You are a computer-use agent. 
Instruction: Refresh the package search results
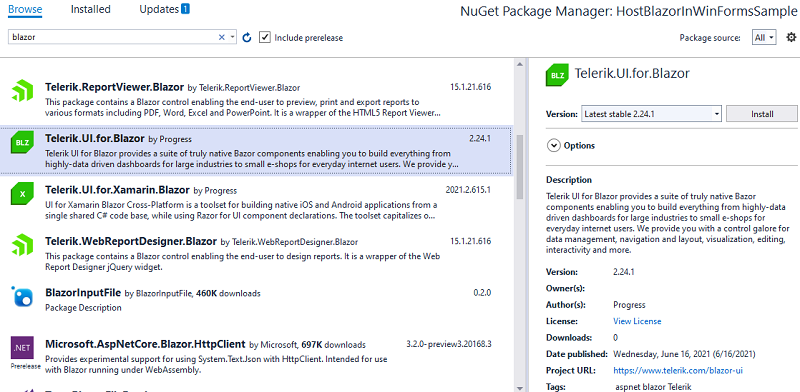pos(247,37)
